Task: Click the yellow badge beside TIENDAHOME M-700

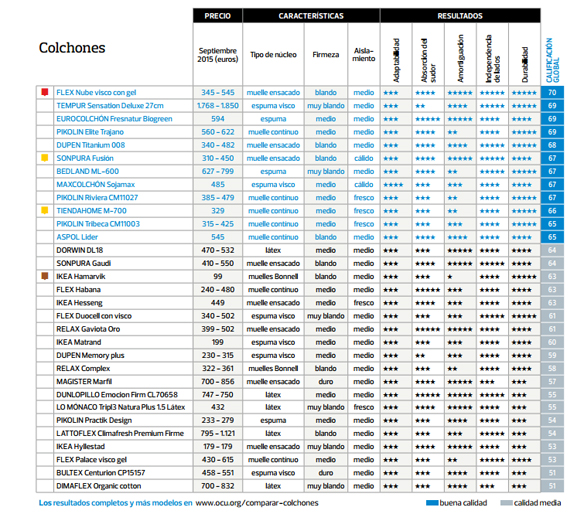Action: pos(45,210)
